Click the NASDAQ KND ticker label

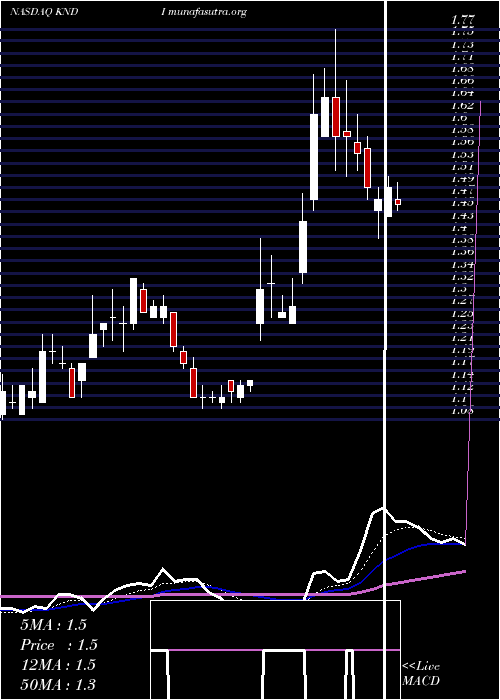pyautogui.click(x=44, y=12)
